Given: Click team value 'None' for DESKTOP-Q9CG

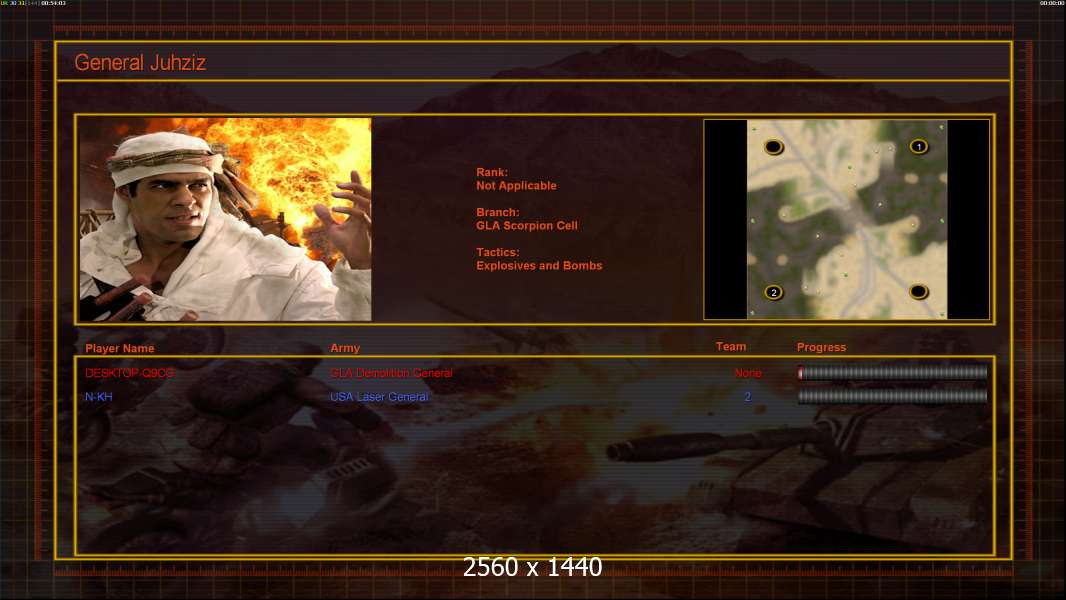Looking at the screenshot, I should click(x=748, y=373).
